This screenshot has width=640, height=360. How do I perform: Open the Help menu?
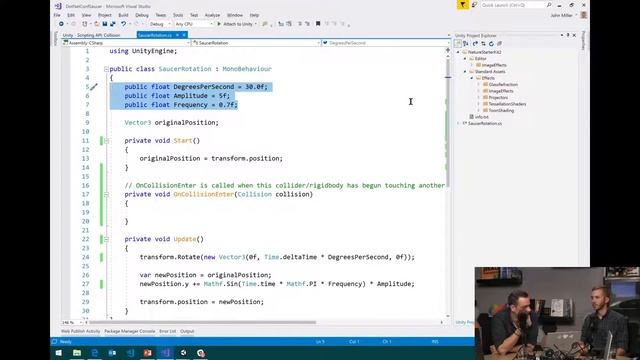tap(254, 15)
